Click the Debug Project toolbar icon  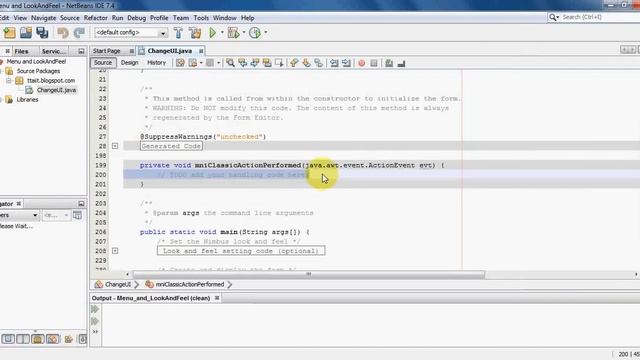233,33
